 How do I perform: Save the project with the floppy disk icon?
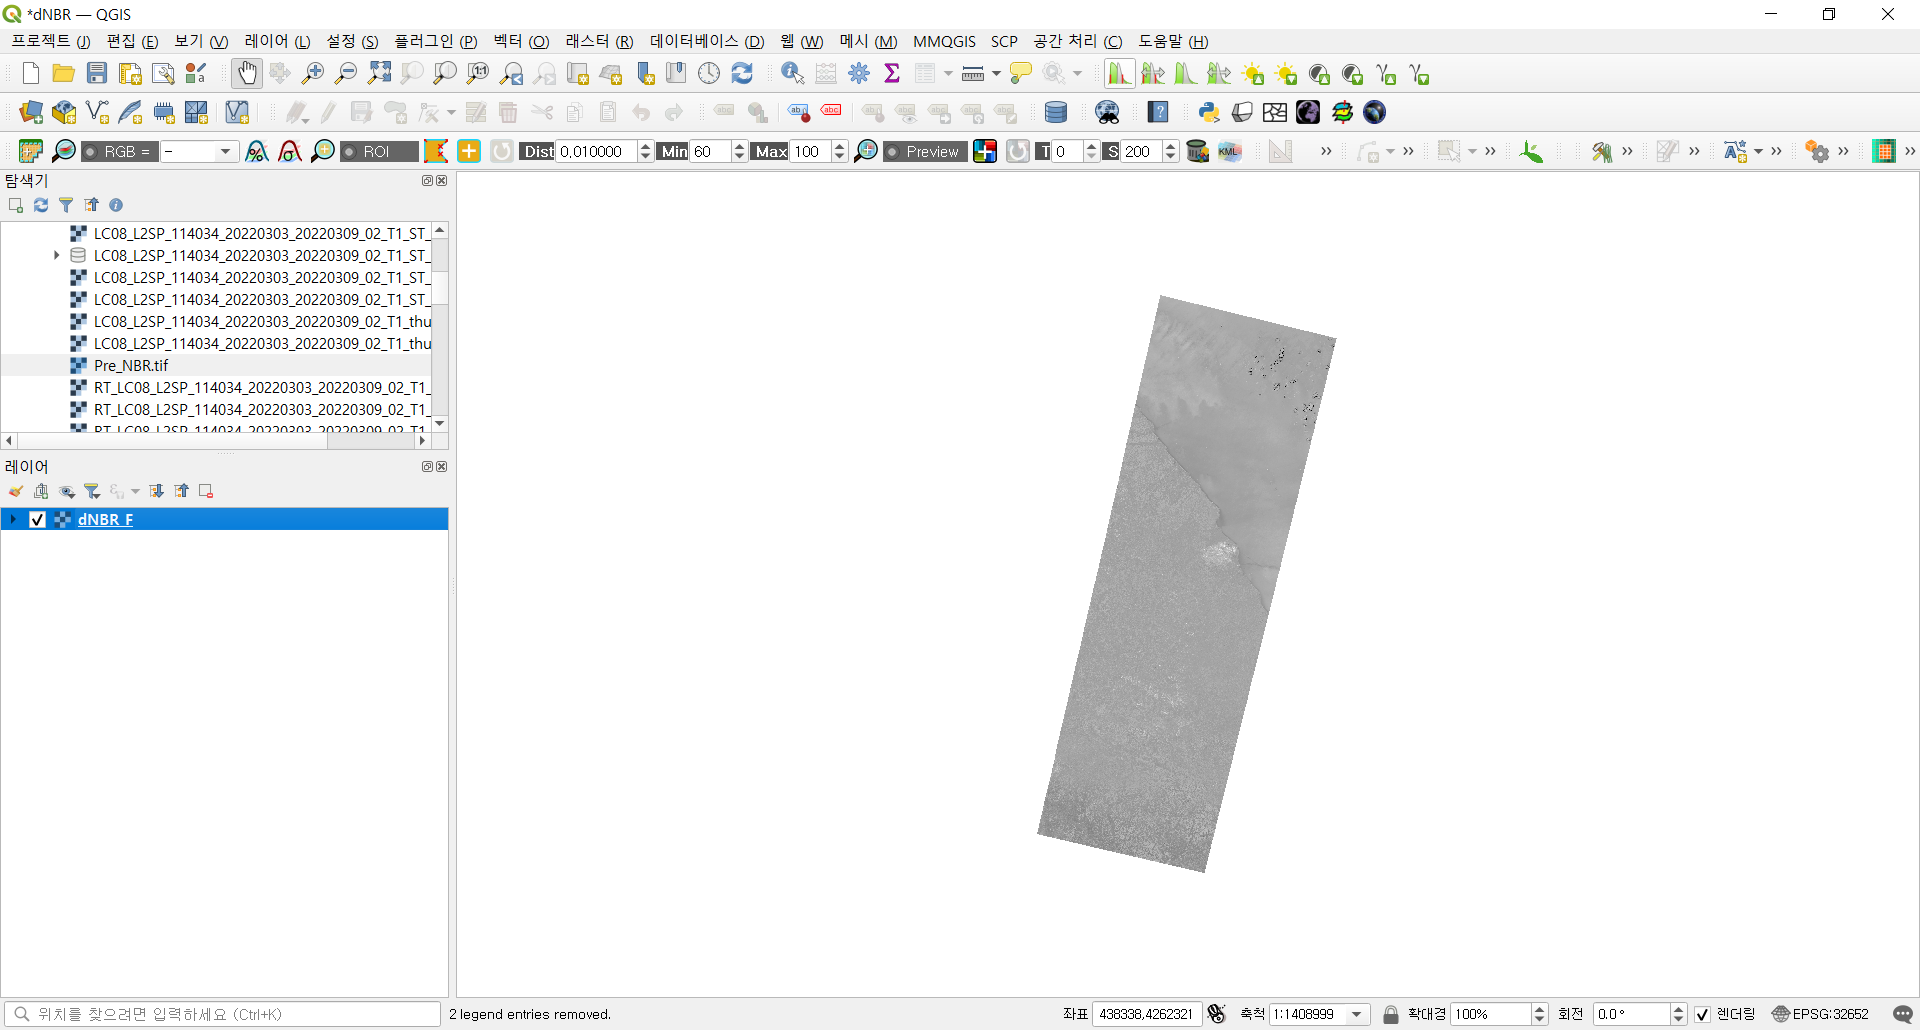pyautogui.click(x=96, y=73)
